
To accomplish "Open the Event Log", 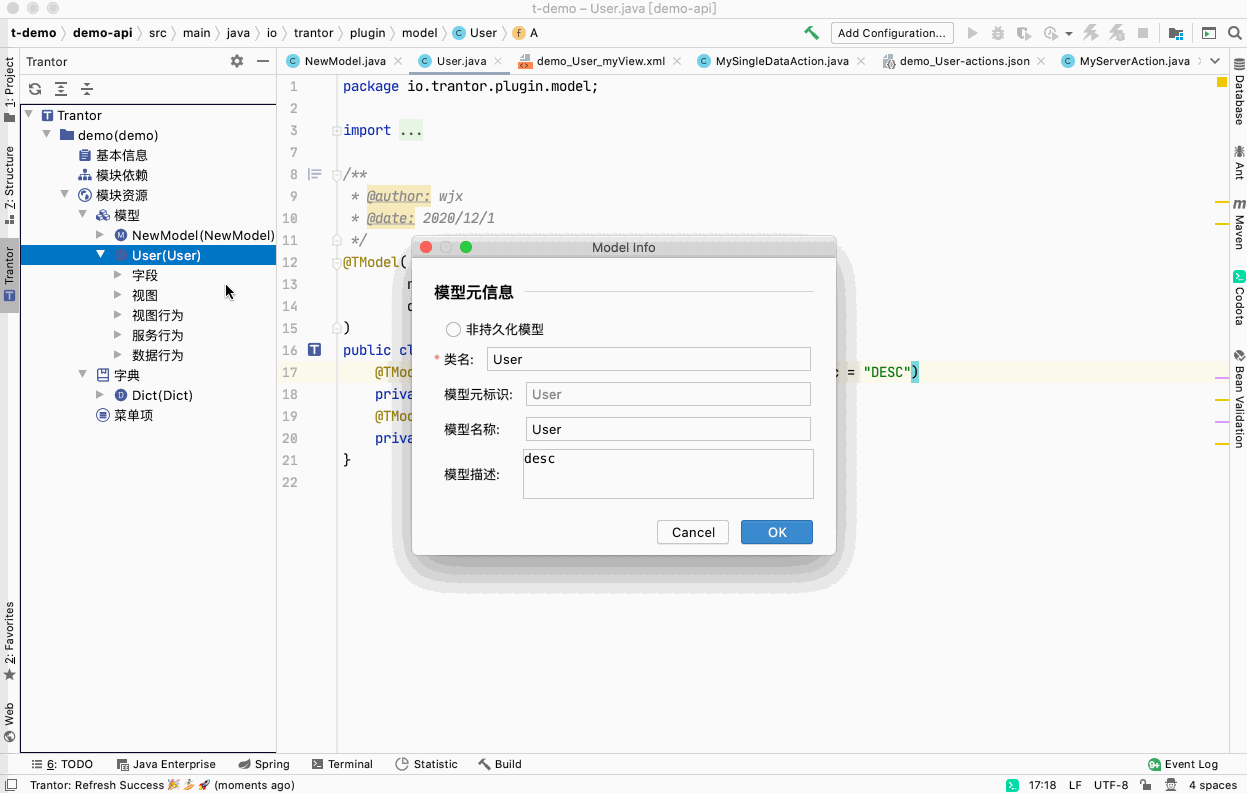I will point(1183,764).
